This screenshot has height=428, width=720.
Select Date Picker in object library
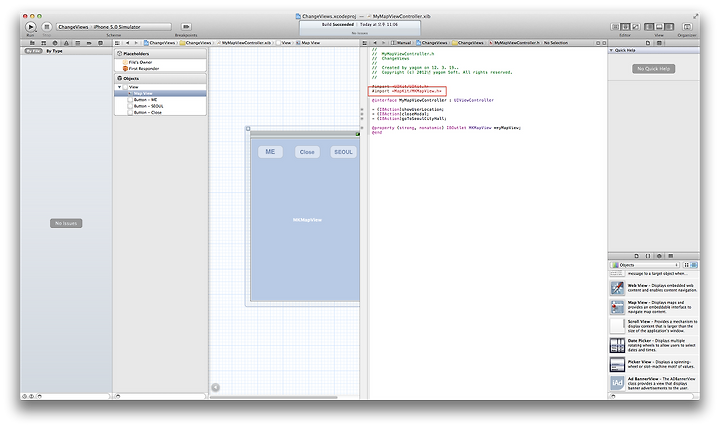(654, 345)
